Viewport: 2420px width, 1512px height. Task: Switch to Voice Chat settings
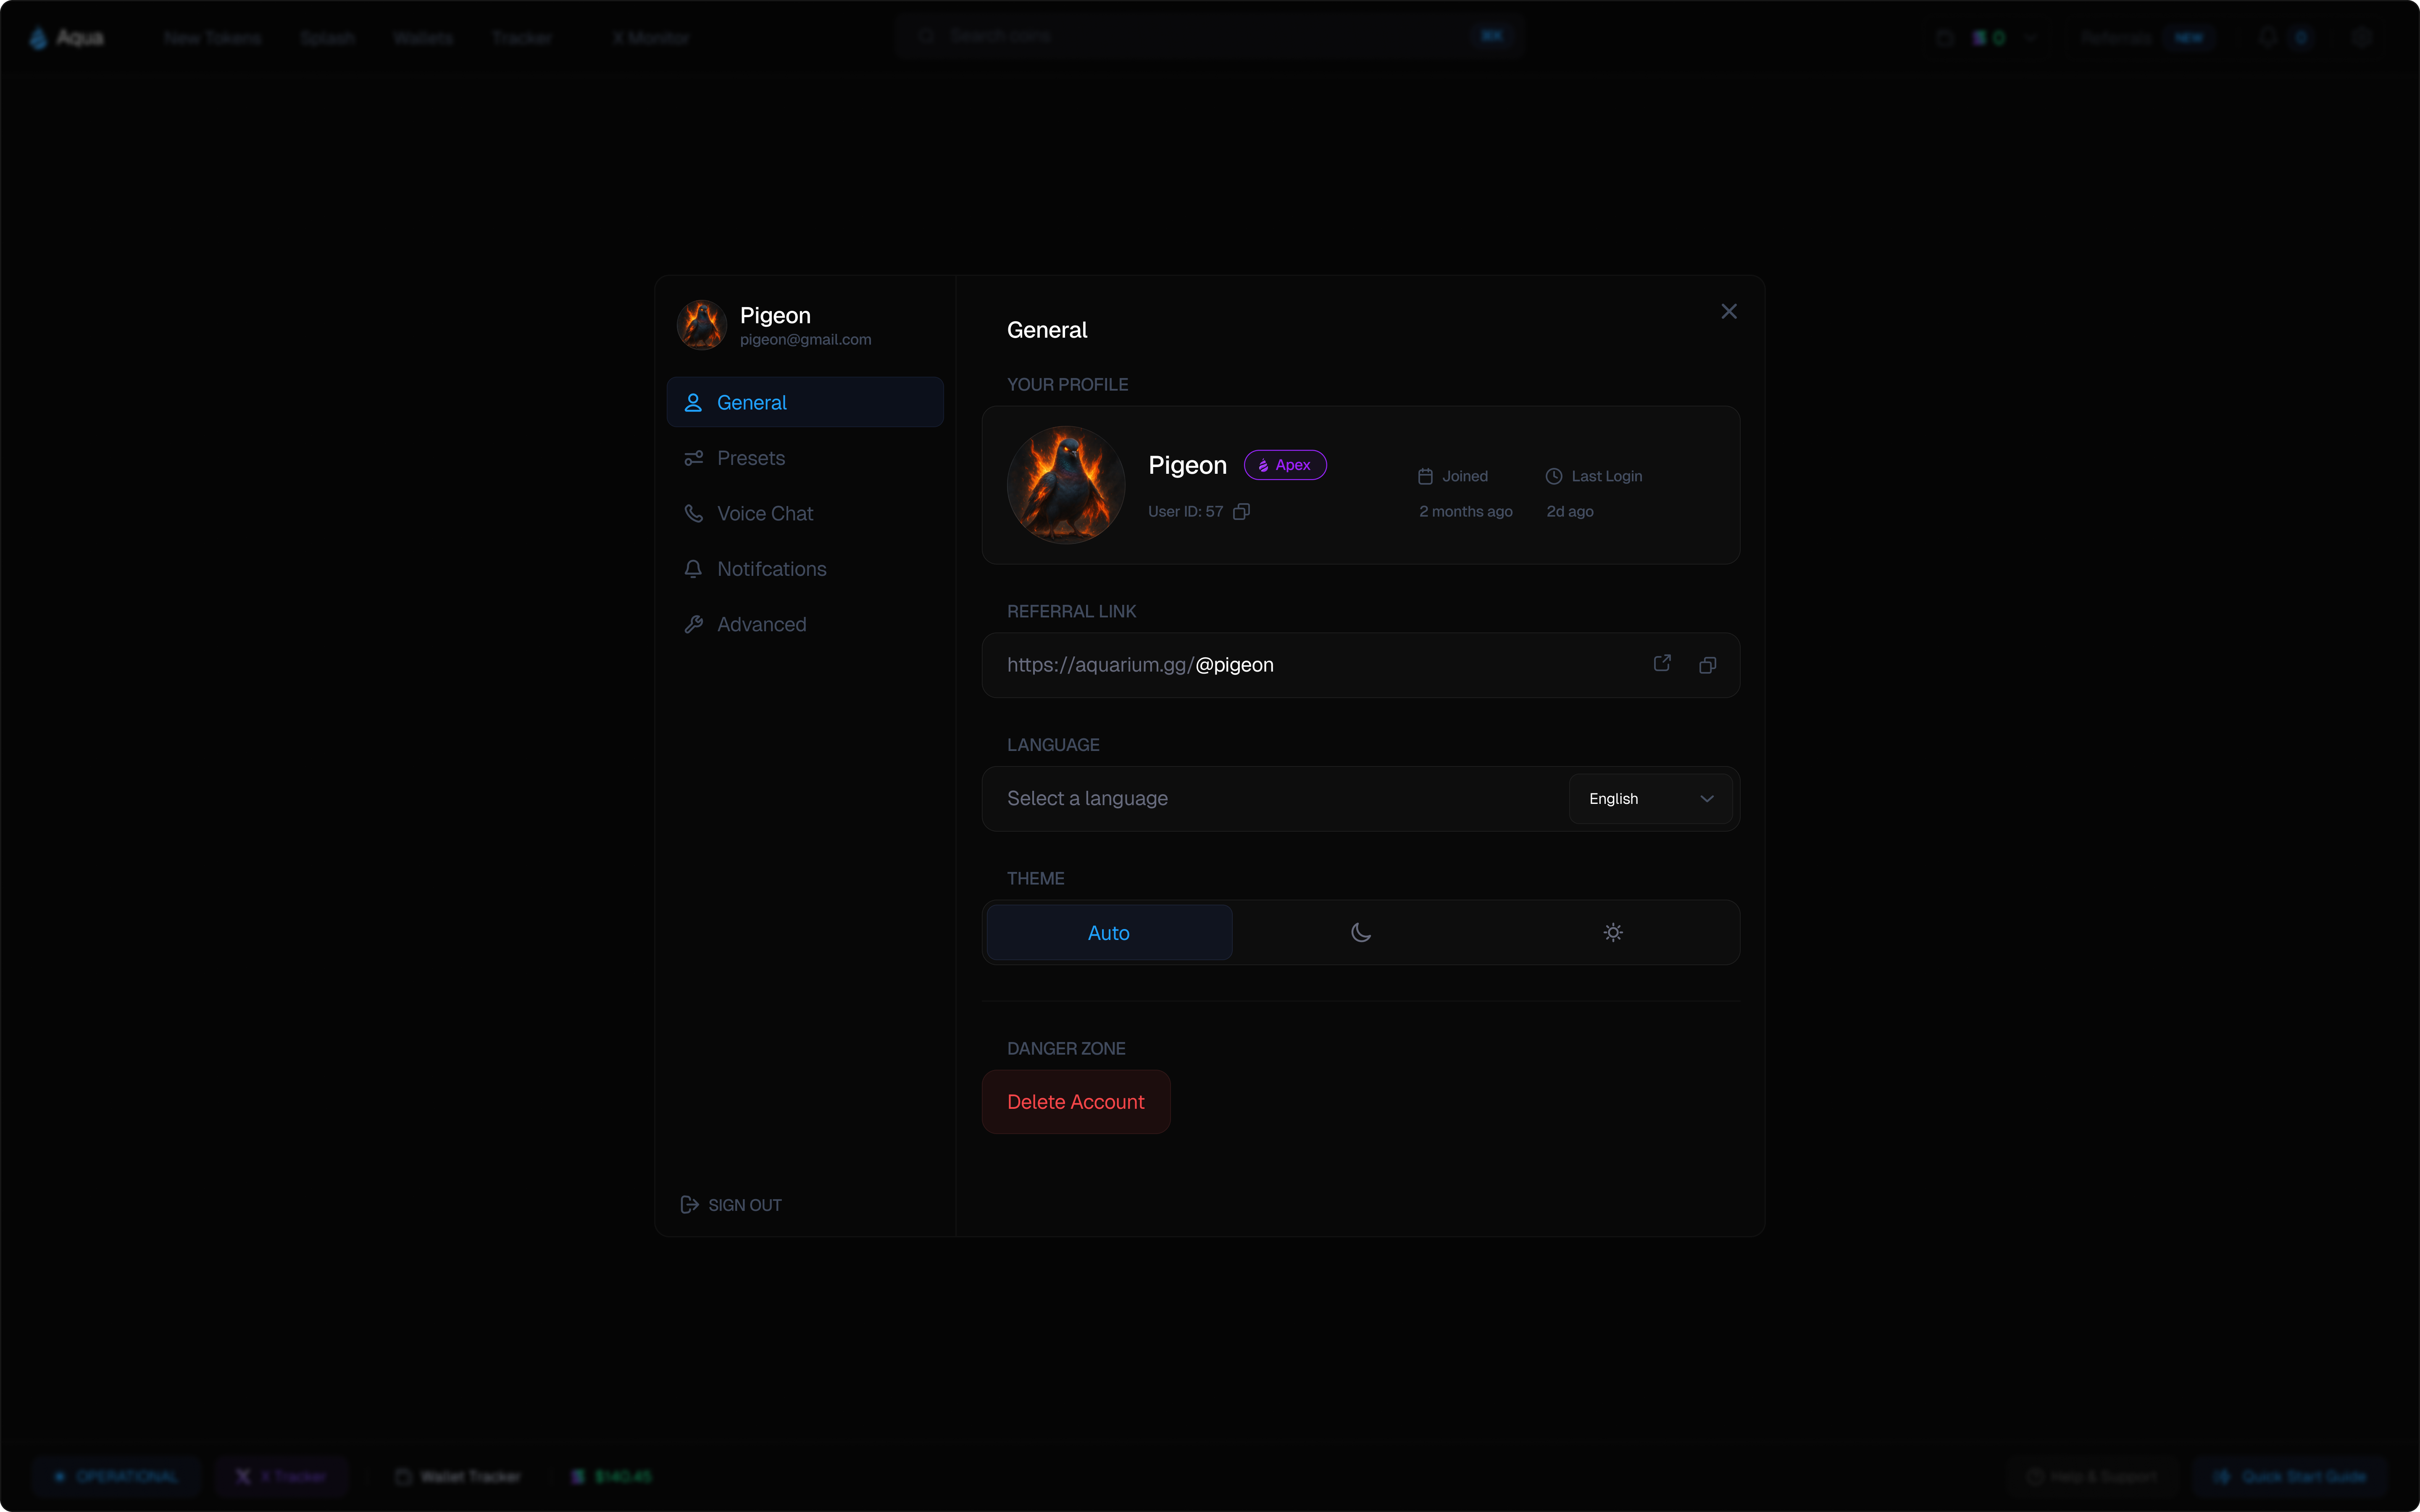[x=805, y=513]
